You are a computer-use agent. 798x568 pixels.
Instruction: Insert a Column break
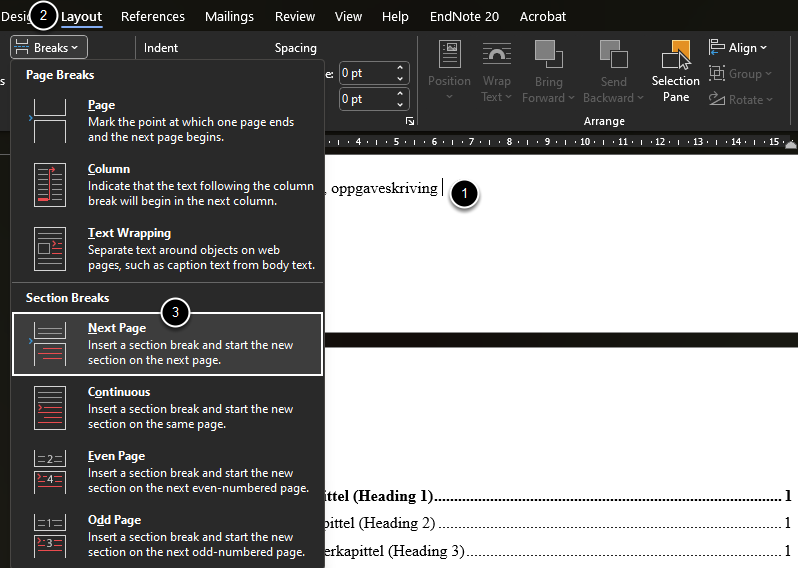tap(167, 184)
